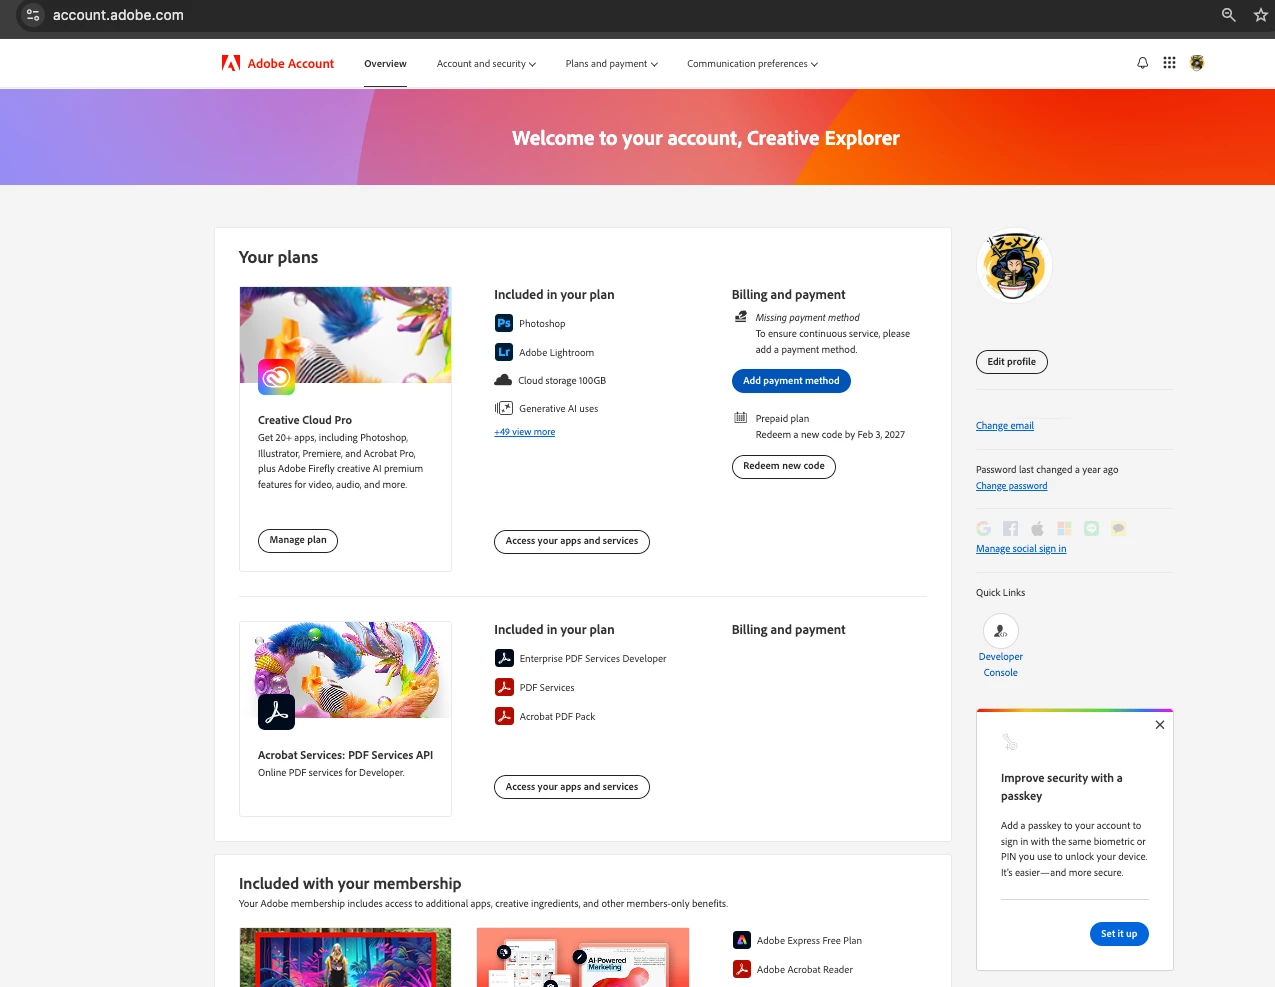Expand the Plans and payment menu
Image resolution: width=1275 pixels, height=987 pixels.
coord(612,64)
